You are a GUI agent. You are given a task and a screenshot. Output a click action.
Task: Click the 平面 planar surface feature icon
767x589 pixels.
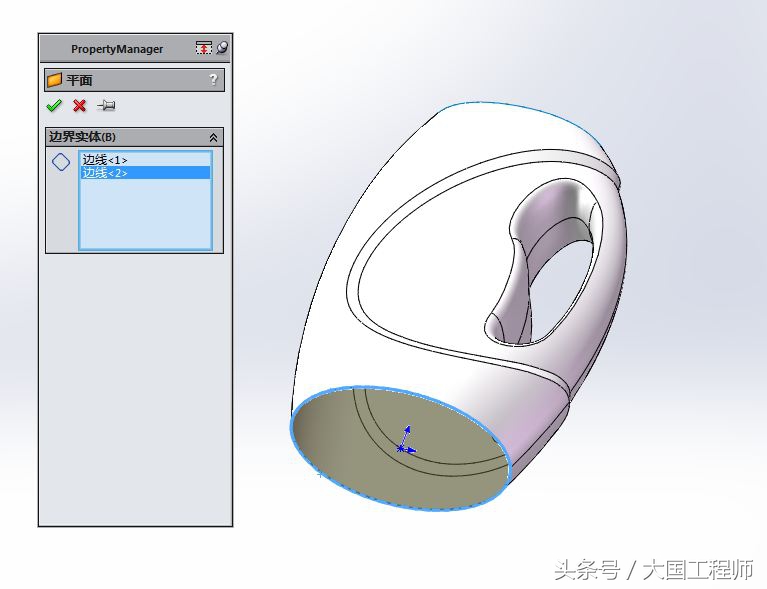coord(54,80)
